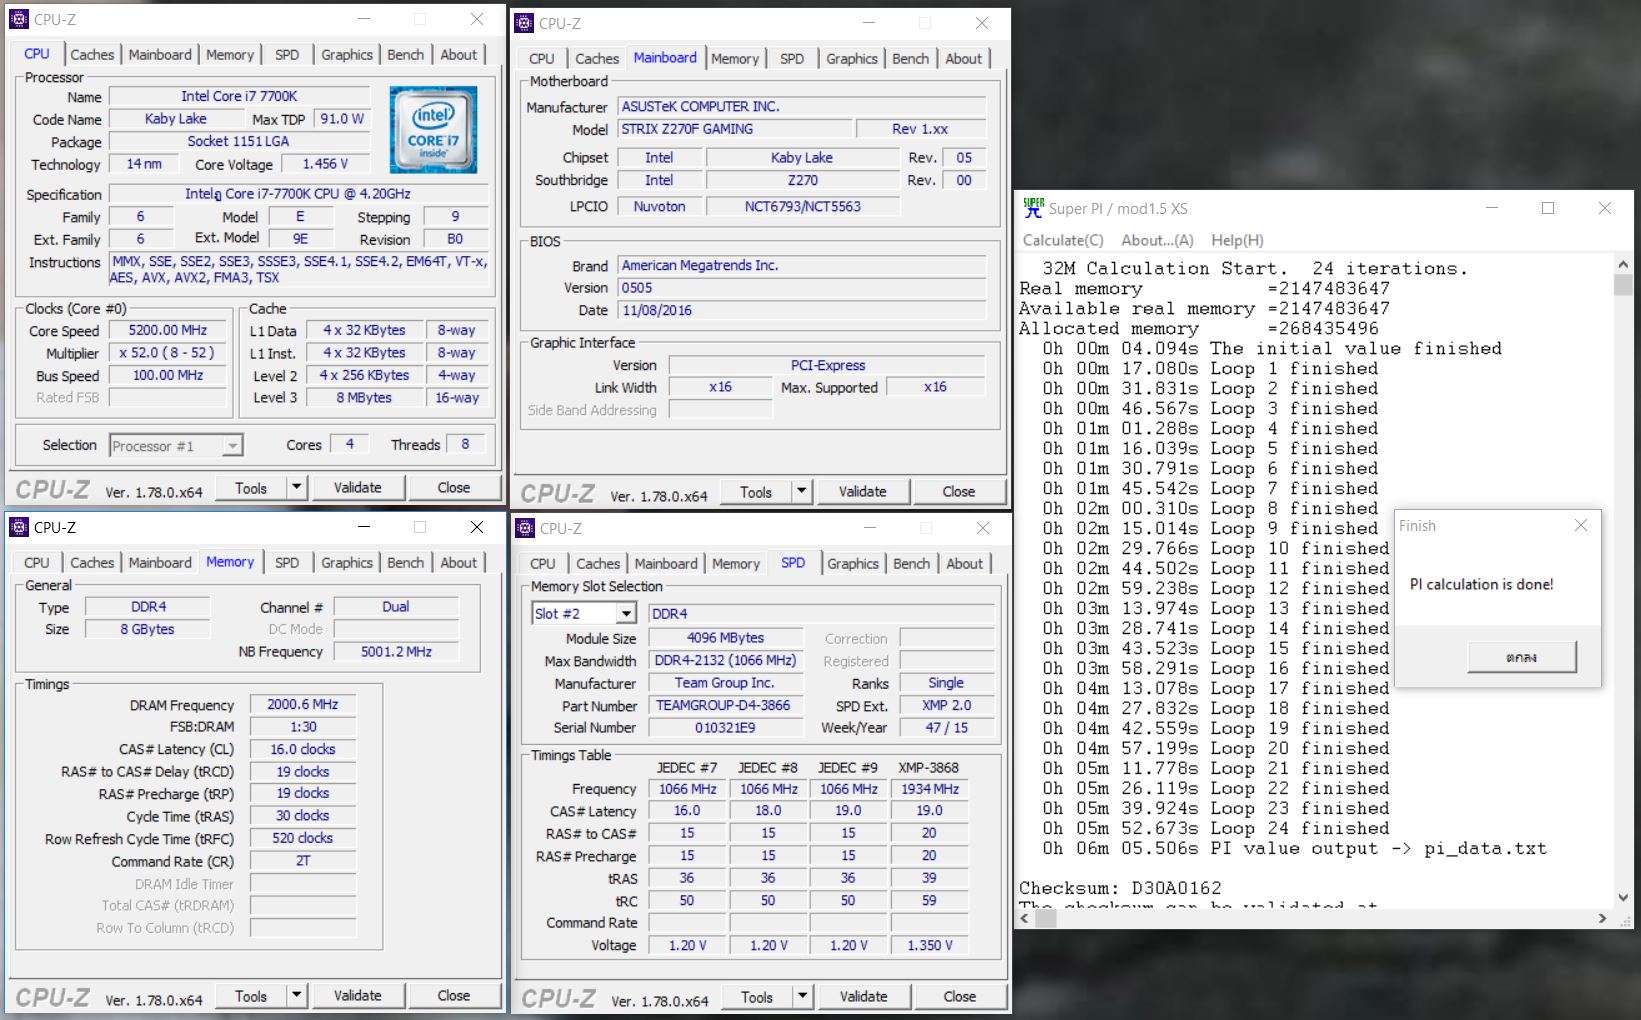Open Tools dropdown arrow in SPD tab window
Screen dimensions: 1641x1020
click(802, 997)
